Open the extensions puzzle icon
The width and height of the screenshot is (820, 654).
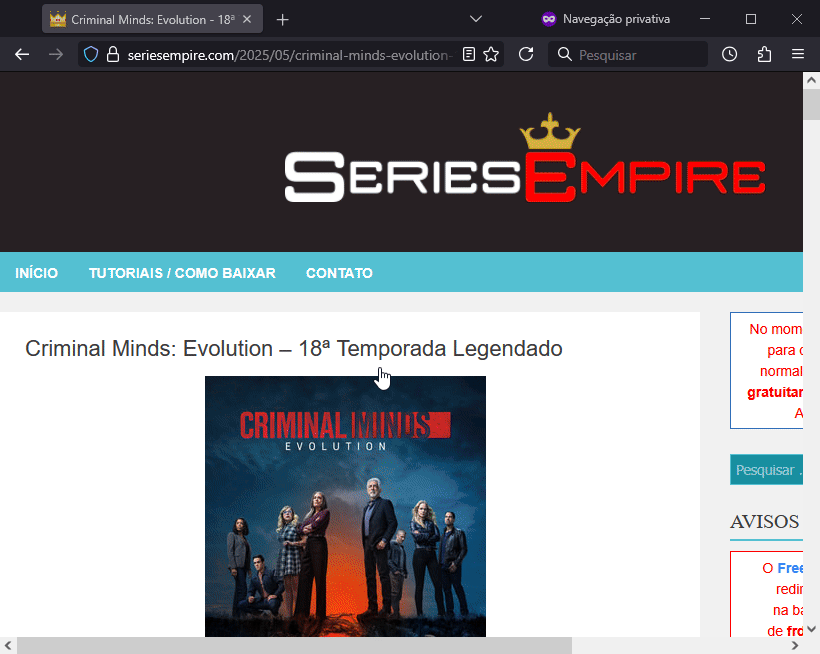tap(764, 54)
